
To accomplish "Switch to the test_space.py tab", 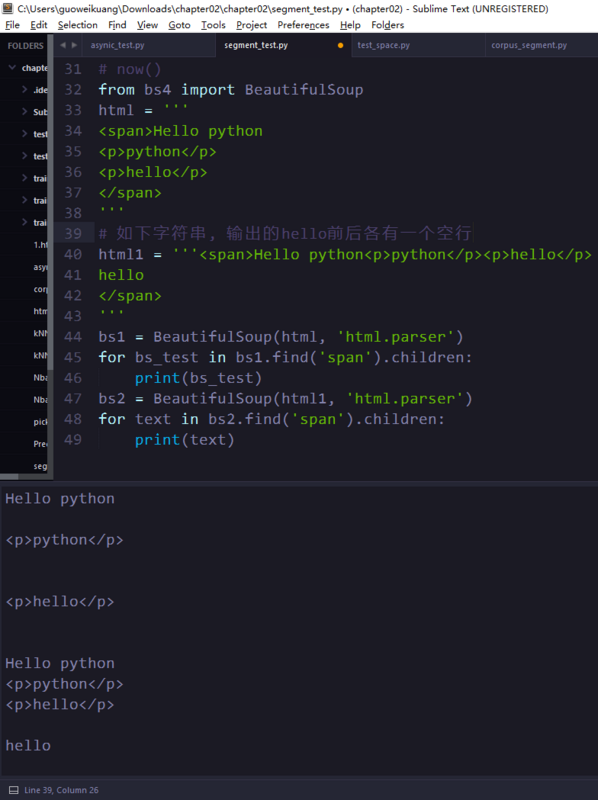I will point(383,45).
